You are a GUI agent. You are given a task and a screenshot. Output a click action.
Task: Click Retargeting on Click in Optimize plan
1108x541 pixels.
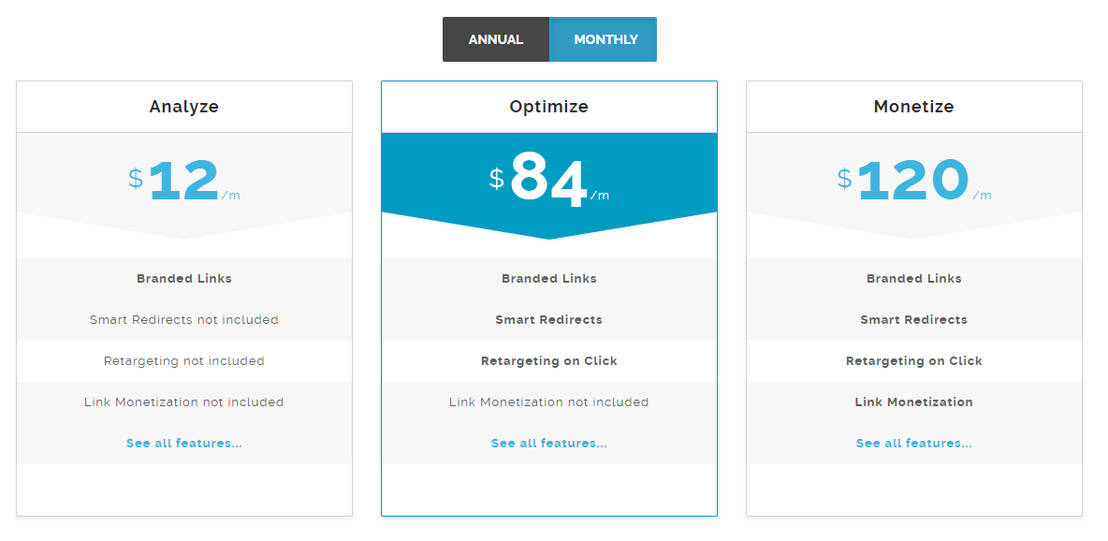point(549,361)
